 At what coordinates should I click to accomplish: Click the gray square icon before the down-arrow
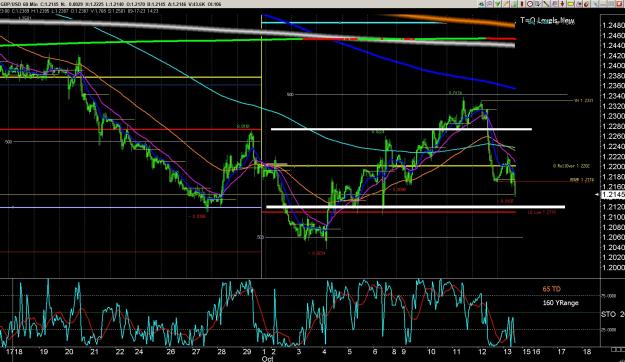click(554, 4)
